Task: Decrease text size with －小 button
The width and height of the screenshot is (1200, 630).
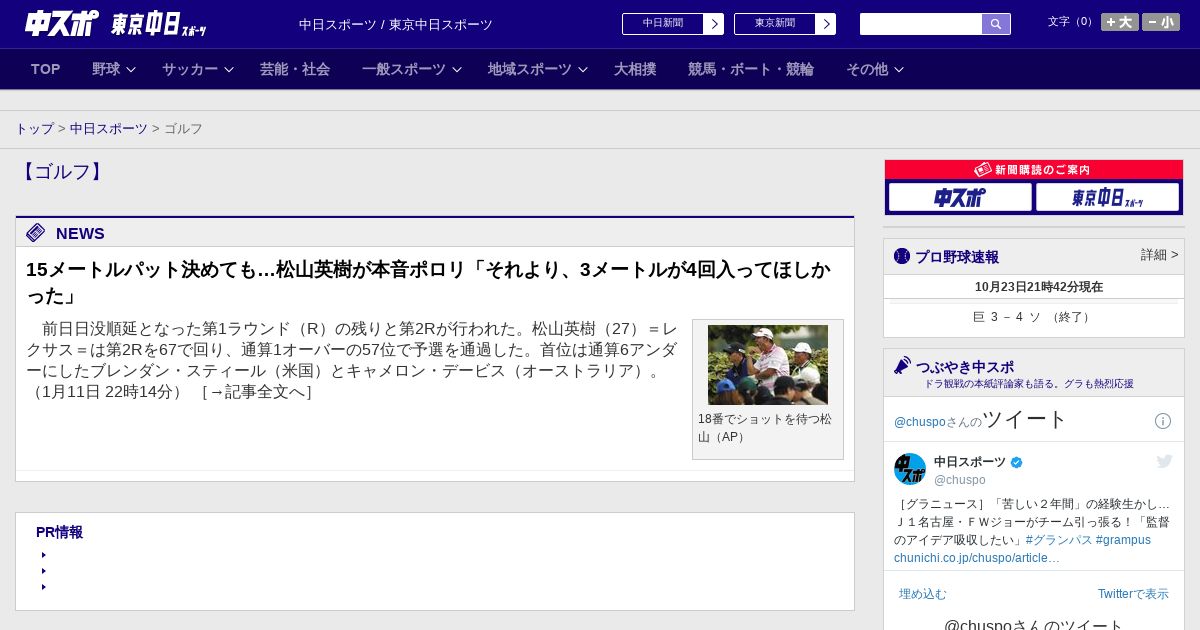Action: tap(1161, 22)
